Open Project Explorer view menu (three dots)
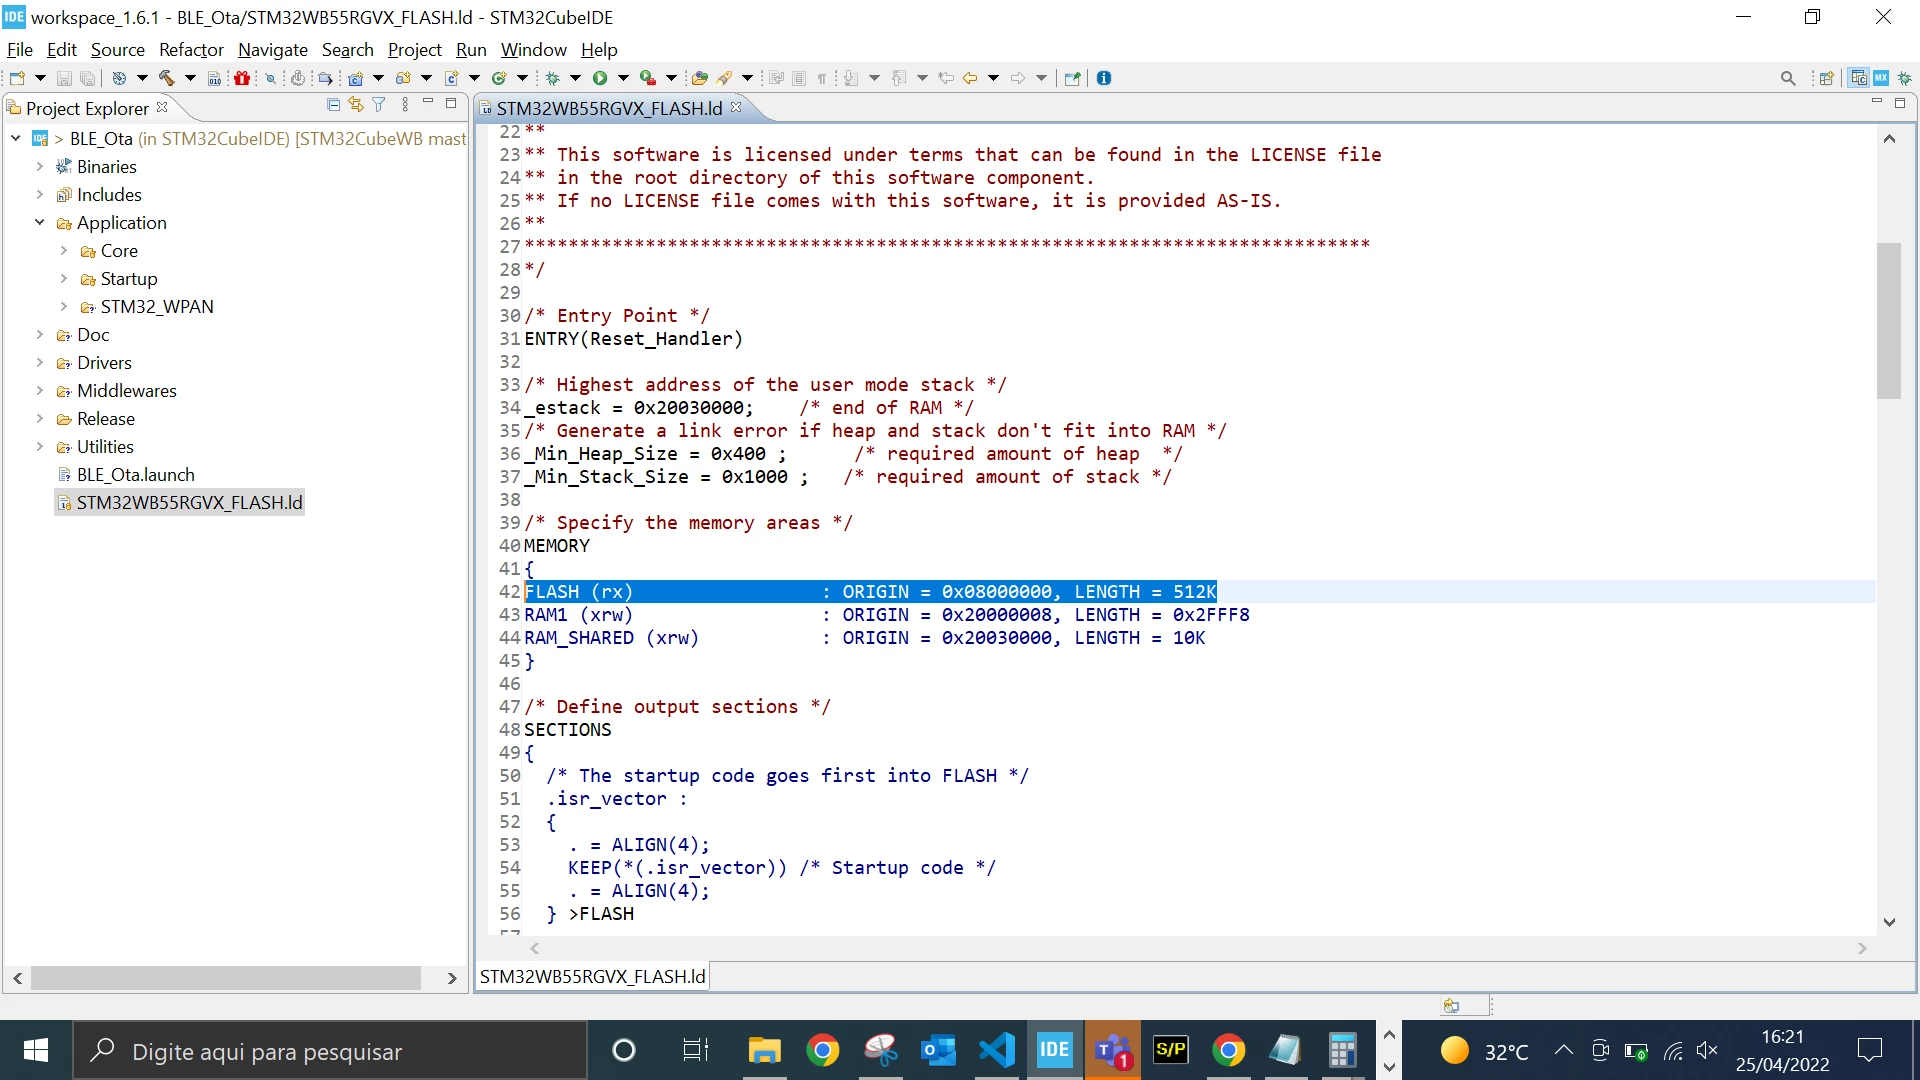 405,104
